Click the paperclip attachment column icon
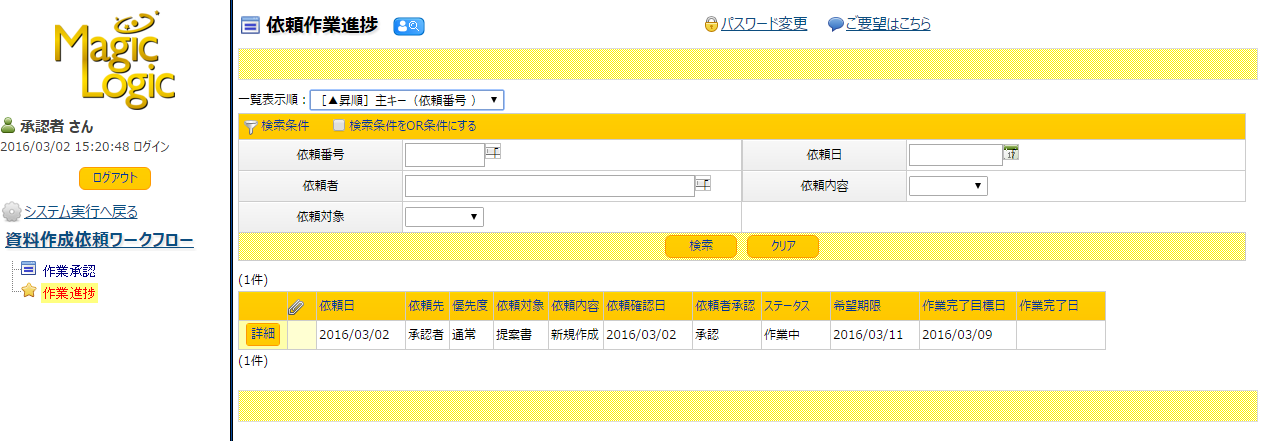1268x441 pixels. pos(296,307)
